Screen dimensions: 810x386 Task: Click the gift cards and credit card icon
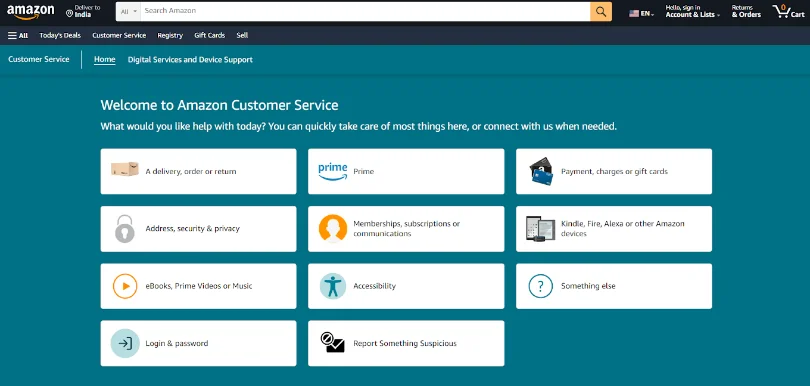click(541, 172)
